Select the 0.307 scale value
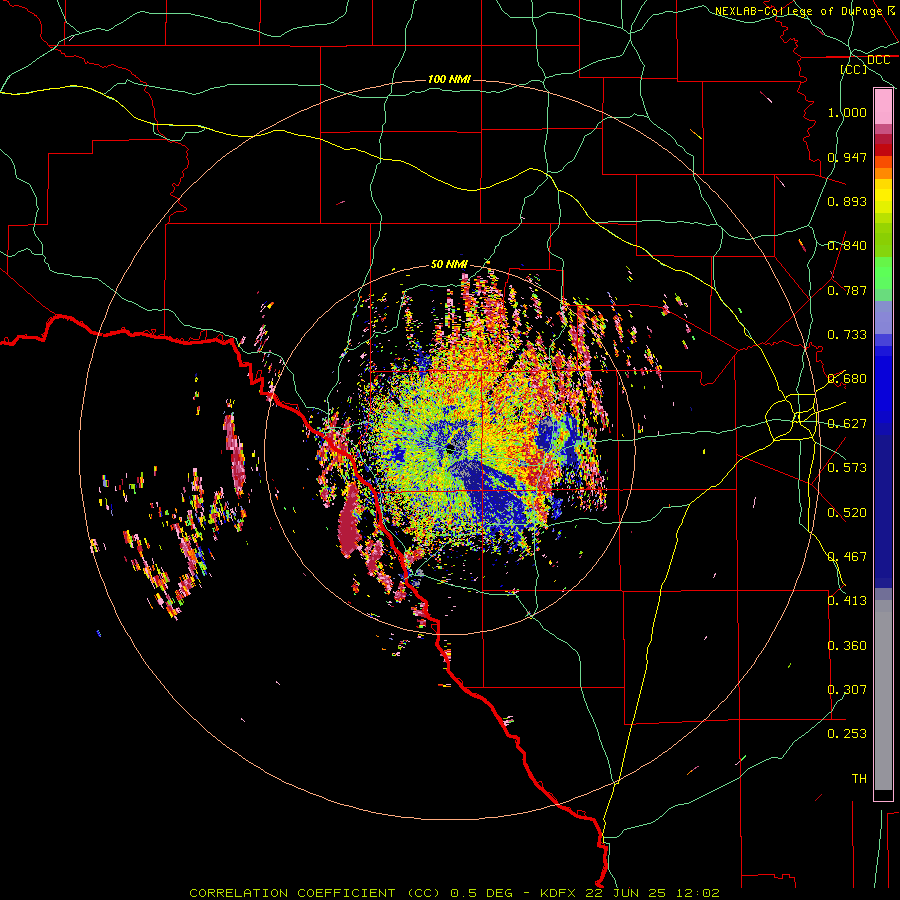The height and width of the screenshot is (900, 900). (847, 690)
